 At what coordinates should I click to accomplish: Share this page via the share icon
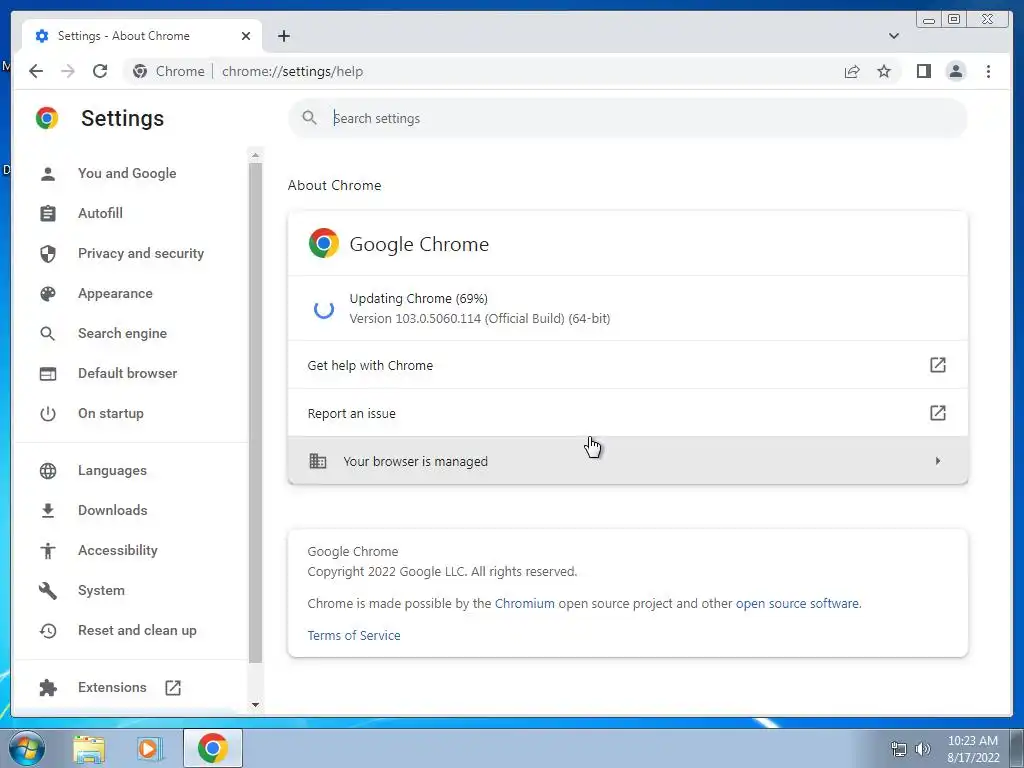click(852, 71)
